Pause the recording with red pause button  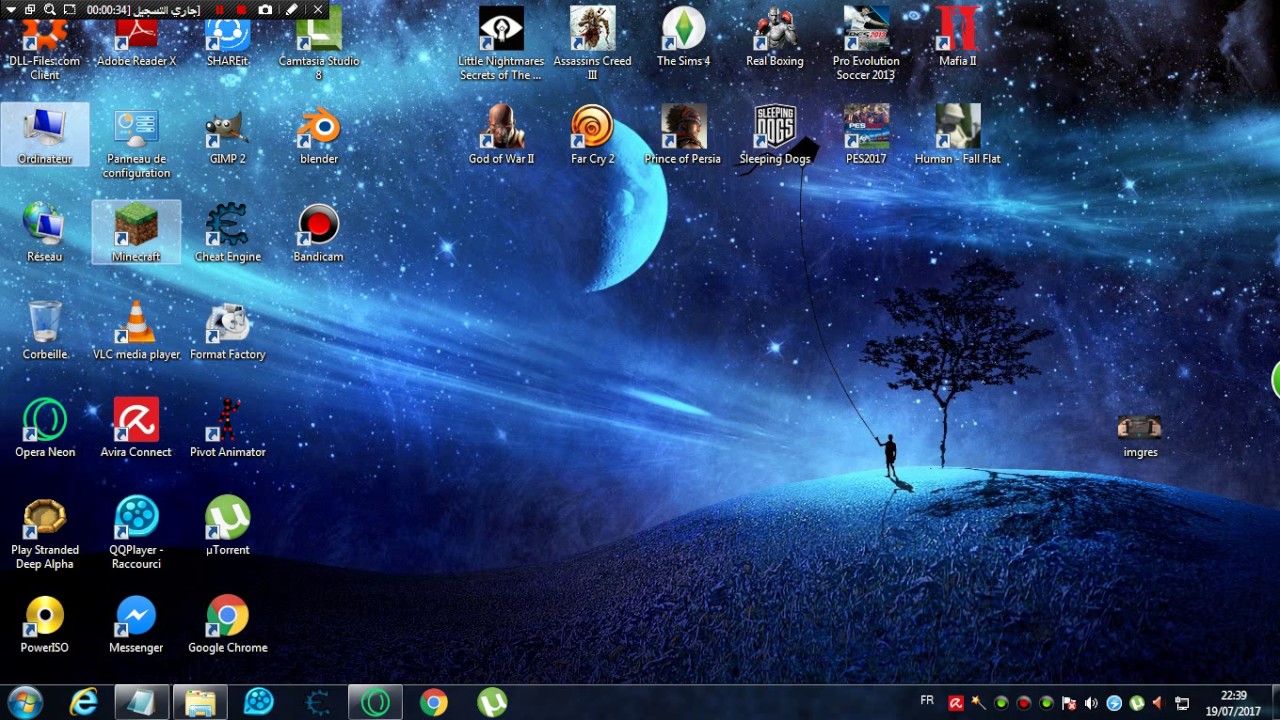220,10
